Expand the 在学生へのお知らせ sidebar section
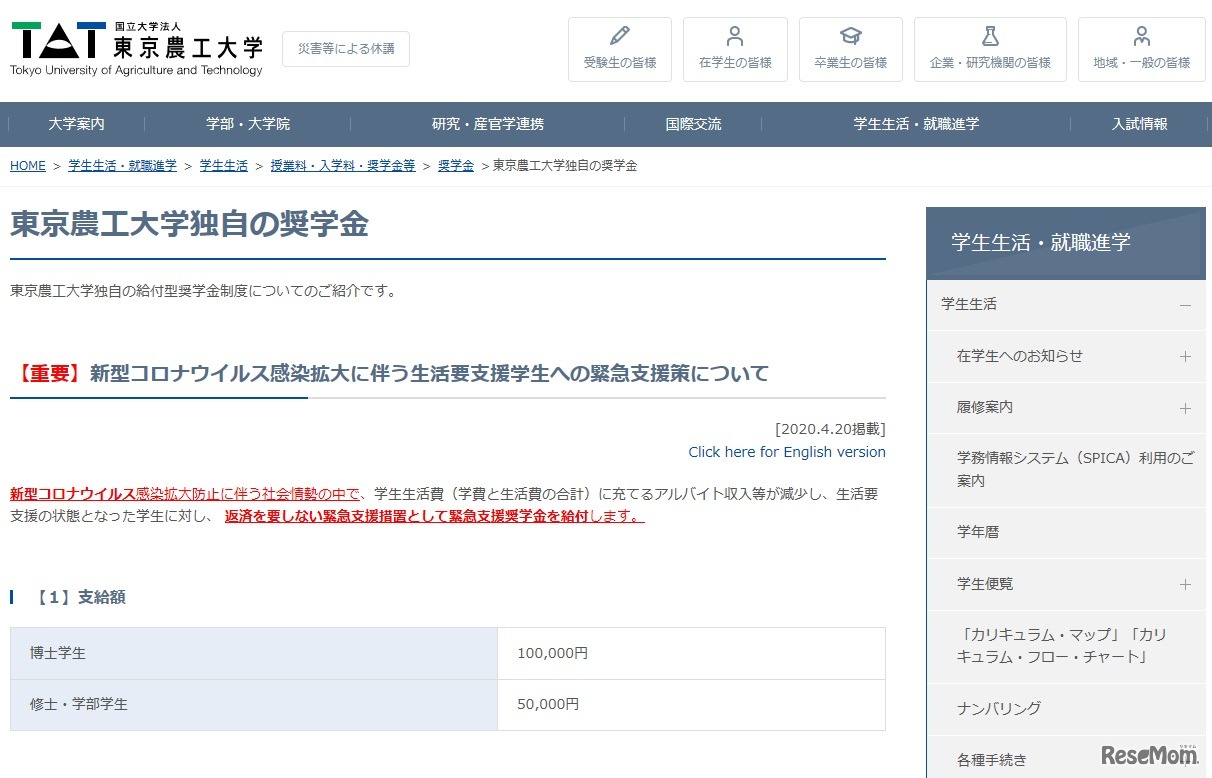 pyautogui.click(x=1185, y=356)
